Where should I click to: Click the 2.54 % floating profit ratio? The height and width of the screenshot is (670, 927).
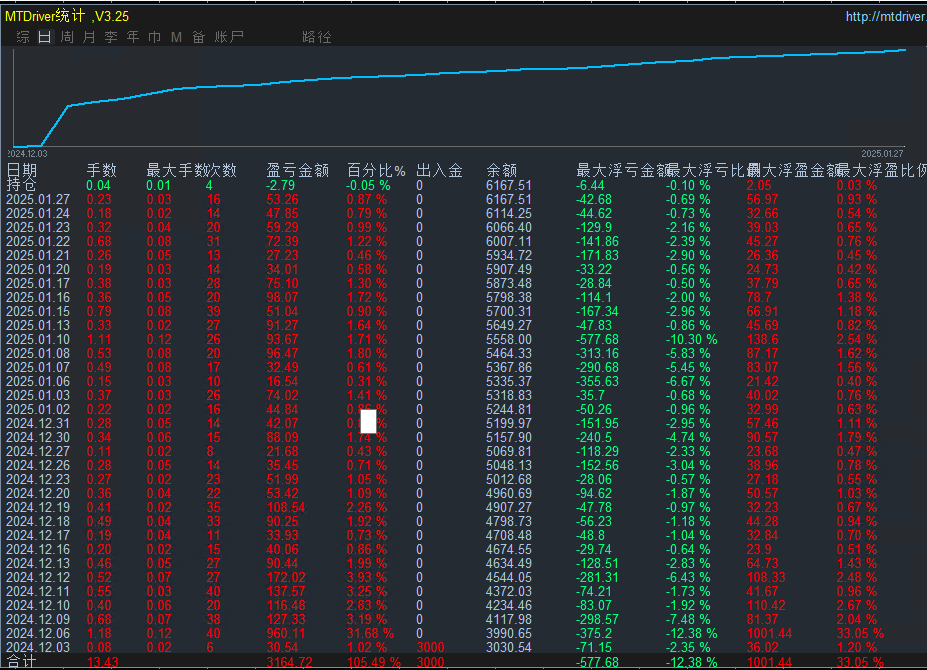857,339
